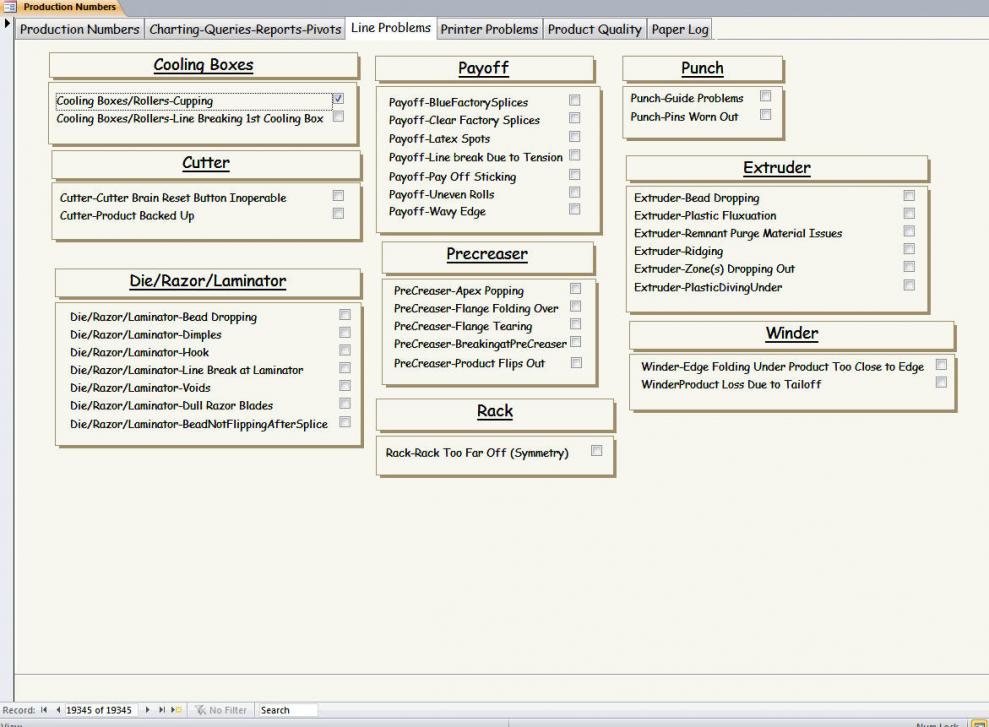Check Payoff-BlueFactorySplices checkbox

pyautogui.click(x=574, y=100)
